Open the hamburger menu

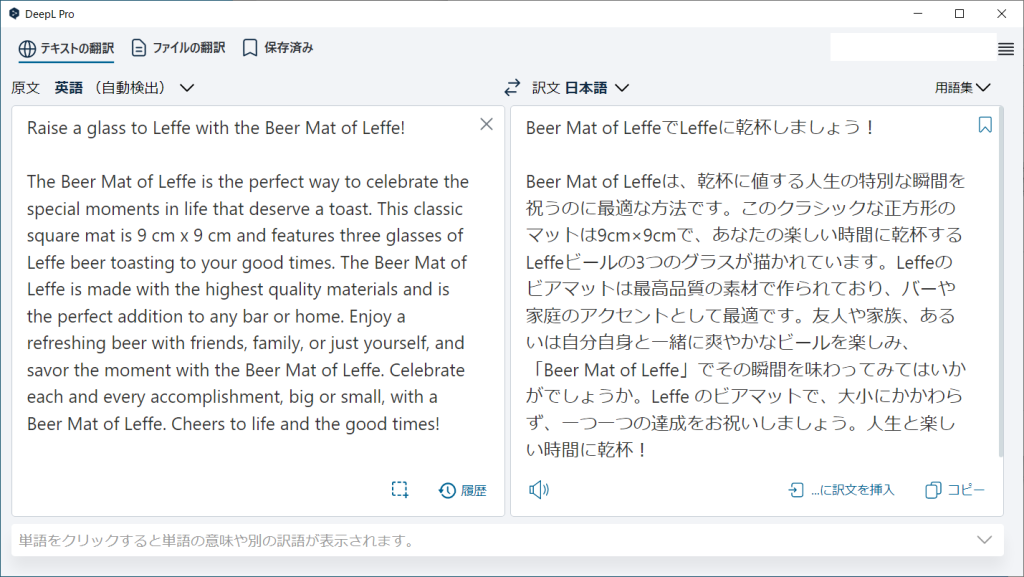[1006, 48]
